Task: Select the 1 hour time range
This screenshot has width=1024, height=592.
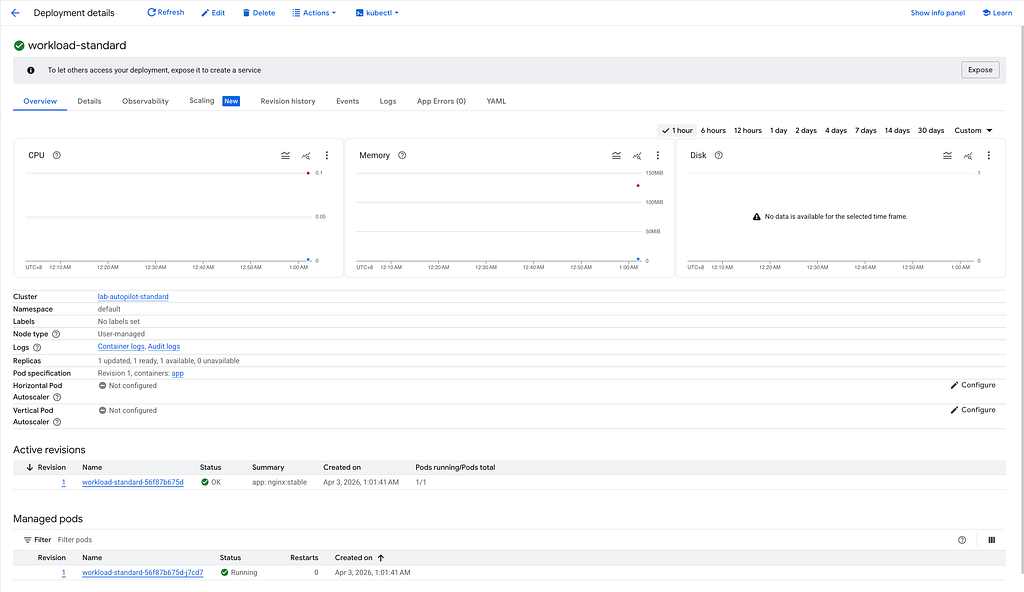Action: click(677, 131)
